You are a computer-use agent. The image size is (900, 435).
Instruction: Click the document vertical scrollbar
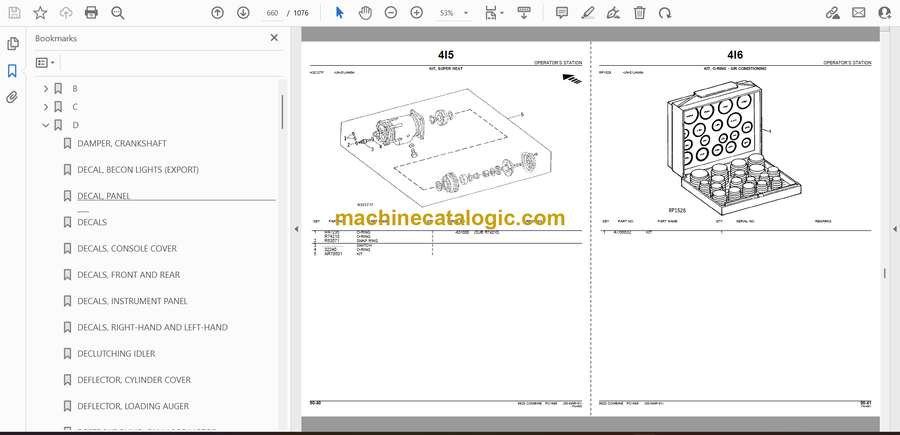tap(884, 273)
